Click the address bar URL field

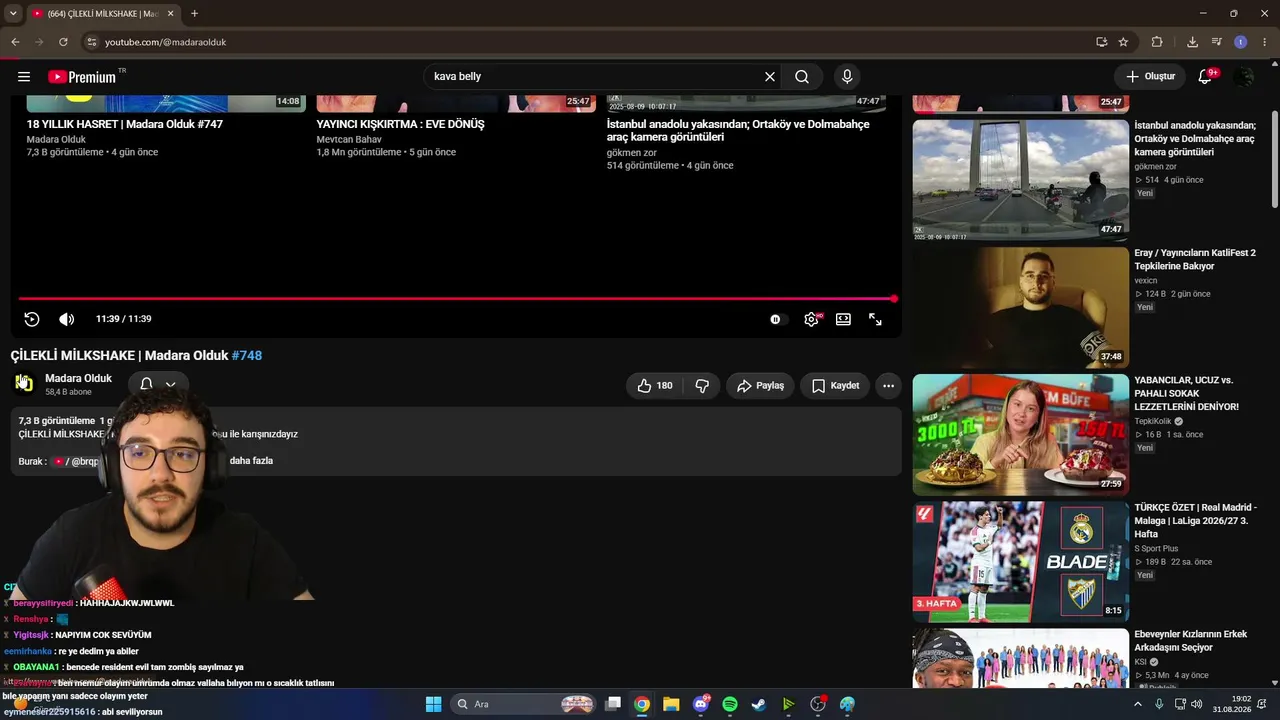590,42
